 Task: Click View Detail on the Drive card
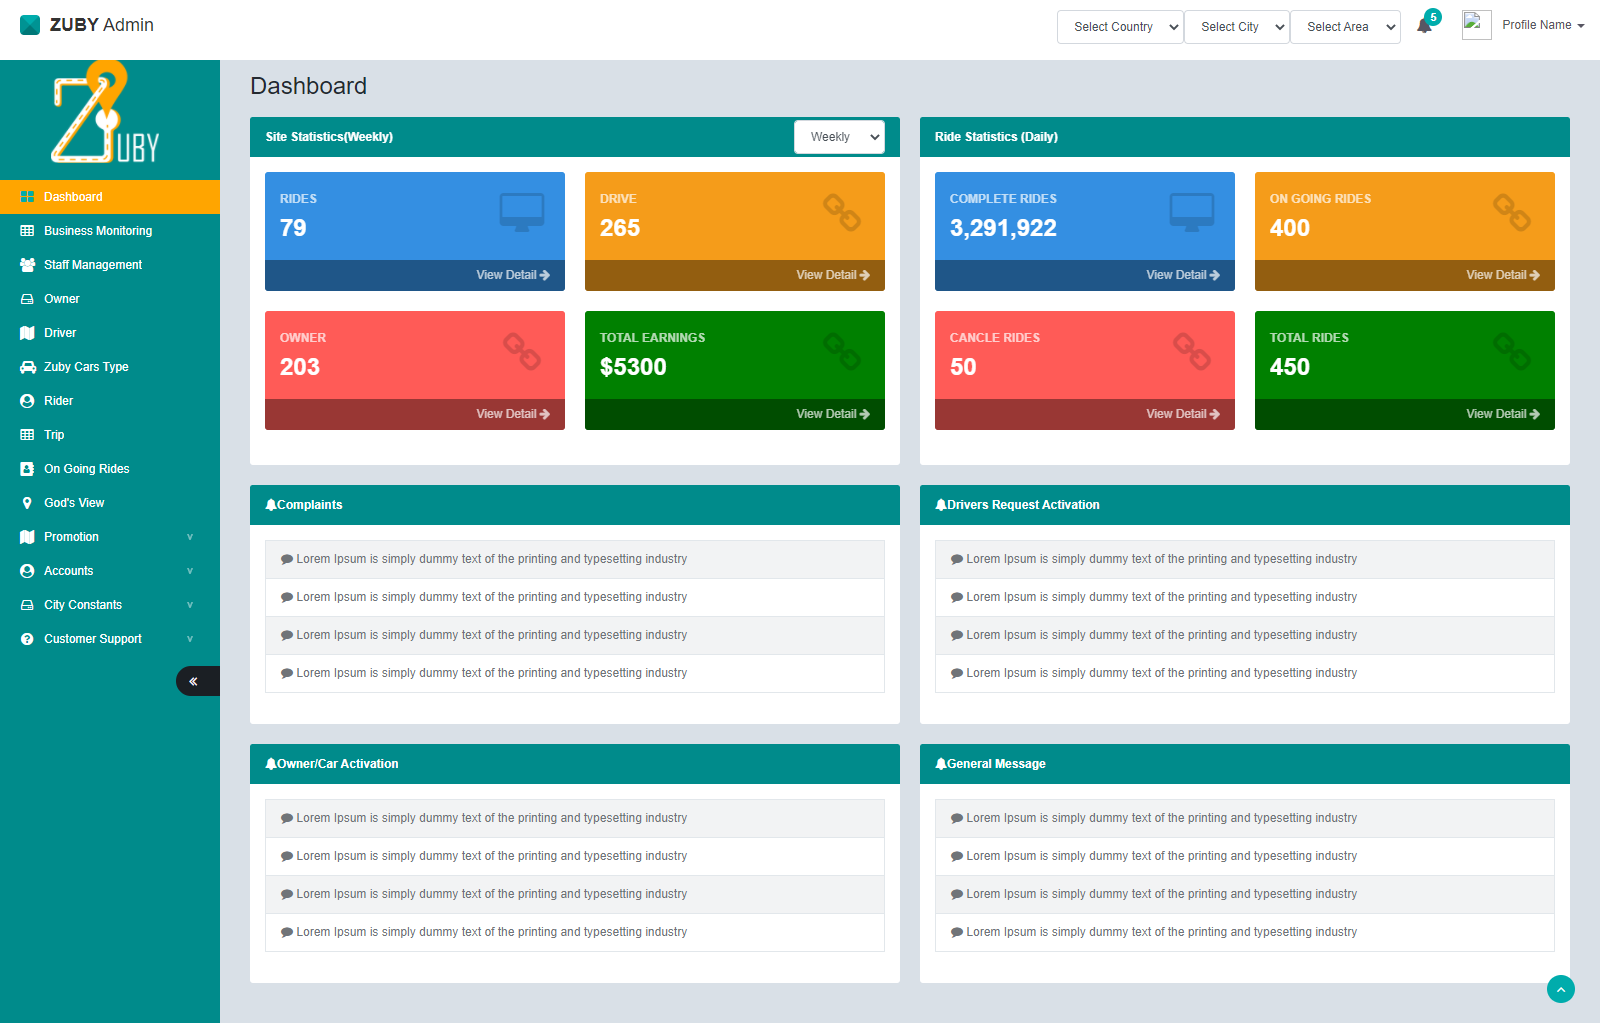pyautogui.click(x=832, y=275)
